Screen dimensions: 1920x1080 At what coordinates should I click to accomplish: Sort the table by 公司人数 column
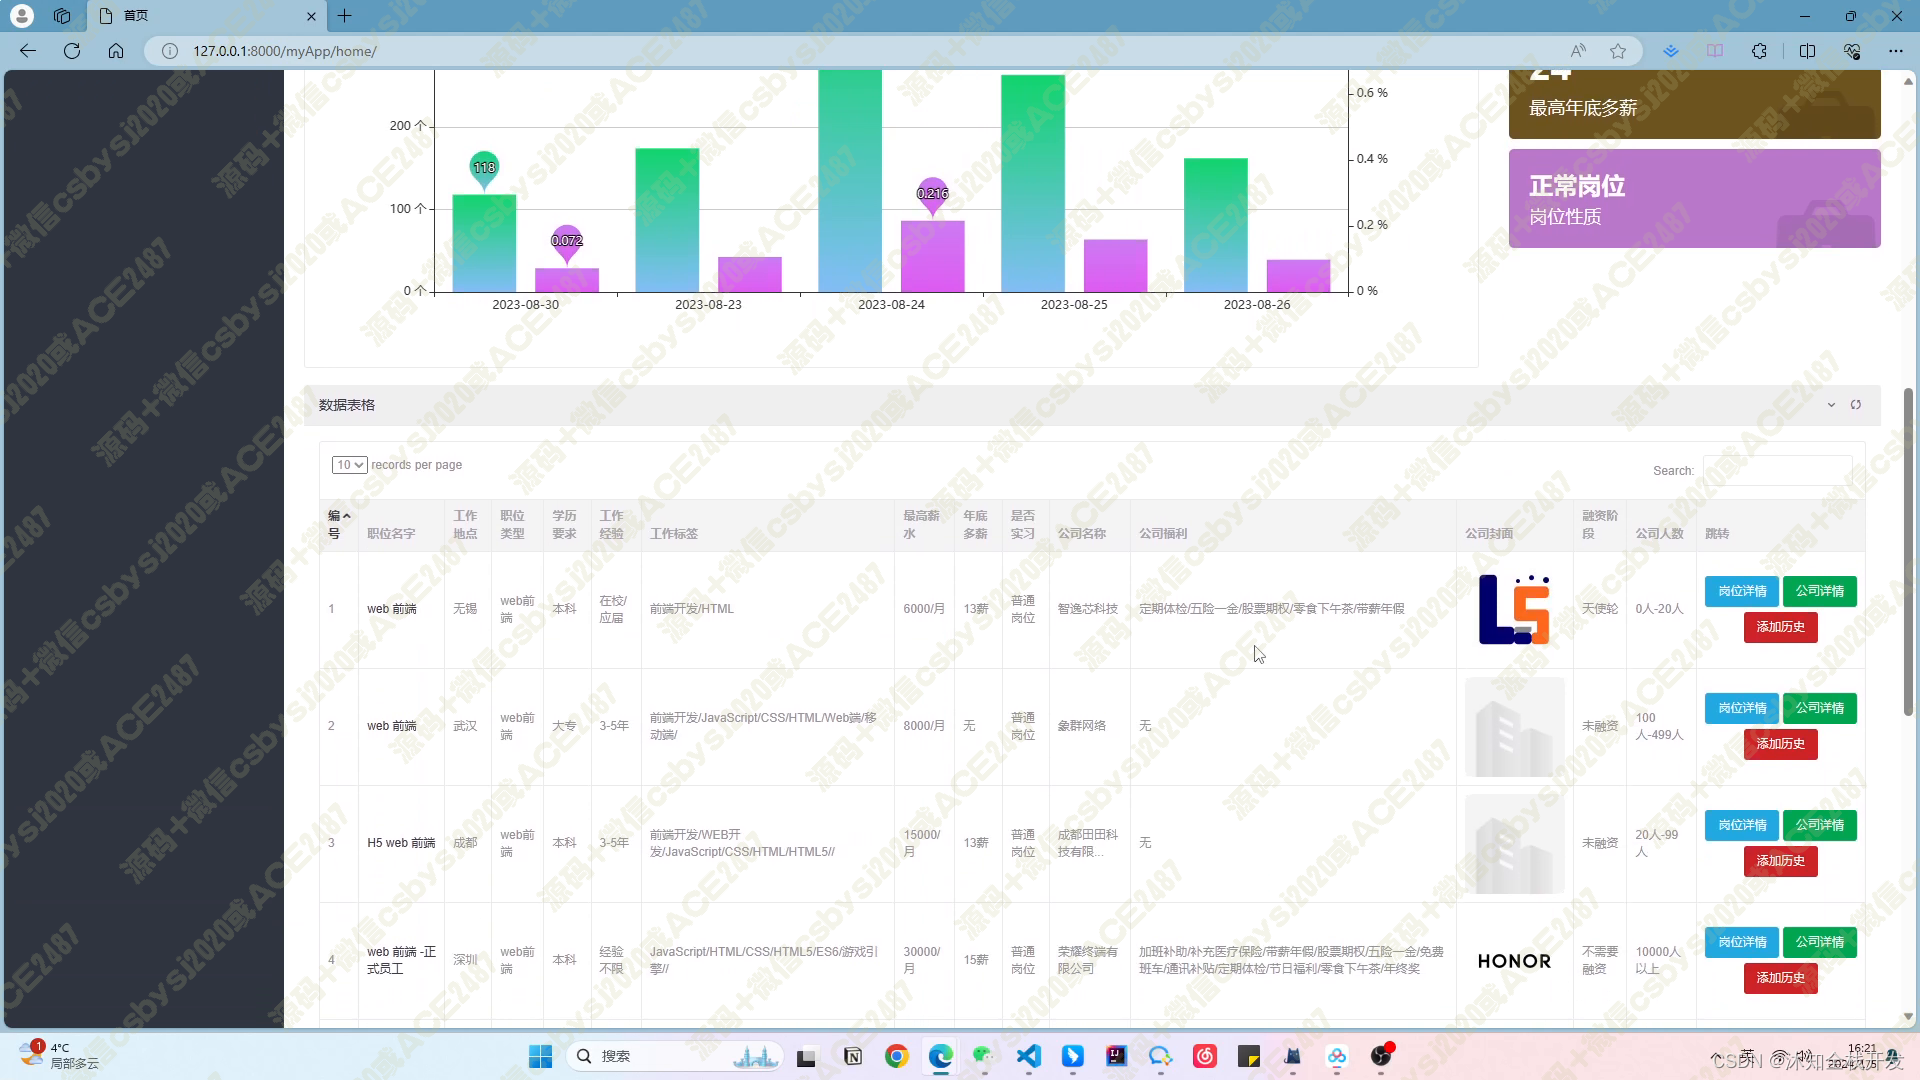1660,525
